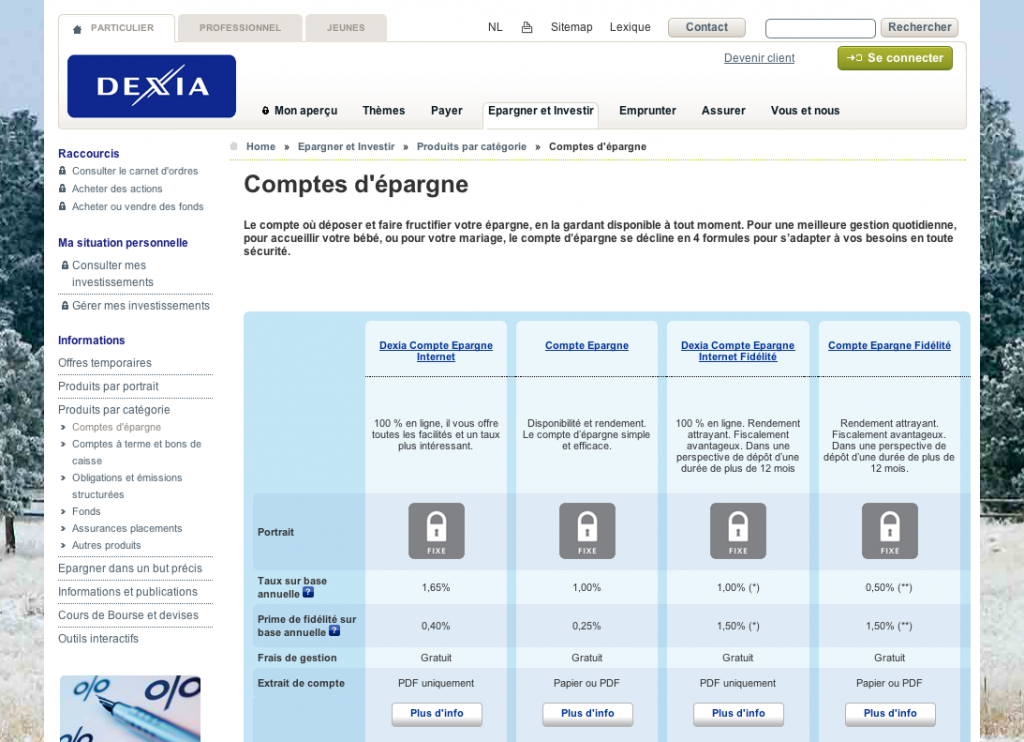Open help icon beside Prime de fidélité
1024x742 pixels.
click(x=334, y=631)
